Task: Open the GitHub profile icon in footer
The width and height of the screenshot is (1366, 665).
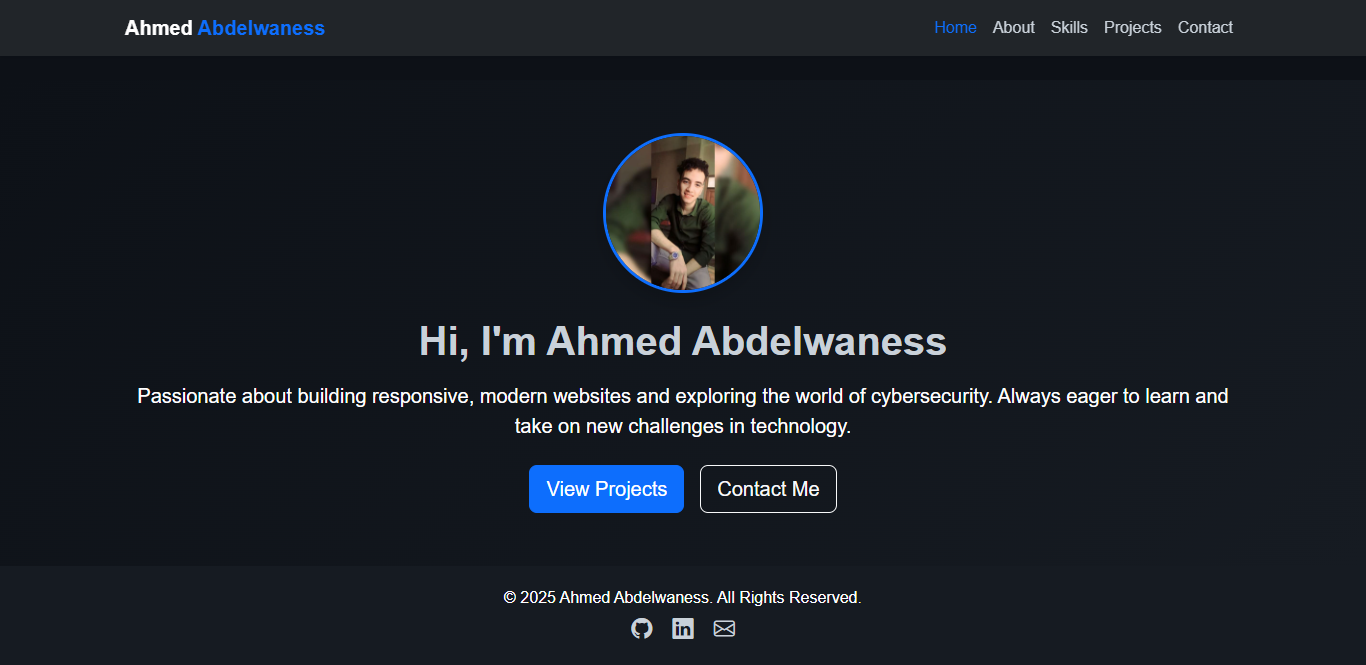Action: [642, 628]
